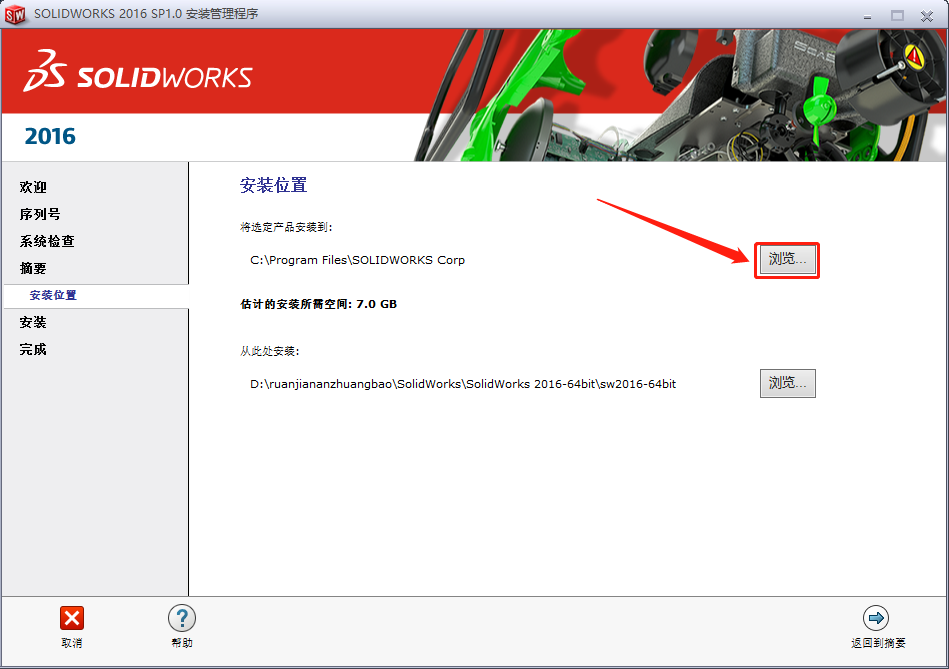The height and width of the screenshot is (669, 949).
Task: Click the path C:\Program Files\SOLIDWORKS Corp
Action: [358, 260]
